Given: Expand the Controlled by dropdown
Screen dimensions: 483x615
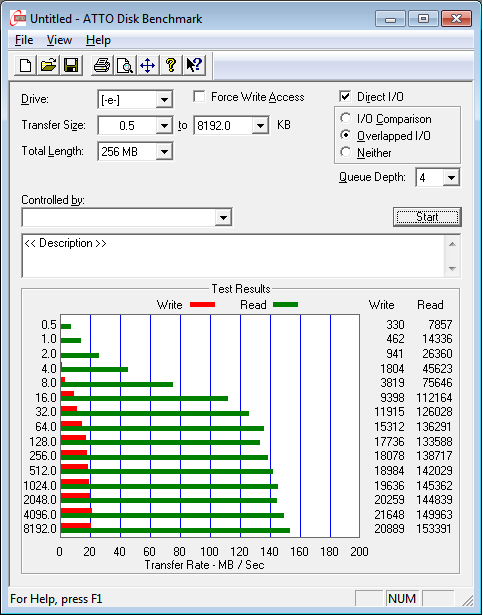Looking at the screenshot, I should coord(223,217).
